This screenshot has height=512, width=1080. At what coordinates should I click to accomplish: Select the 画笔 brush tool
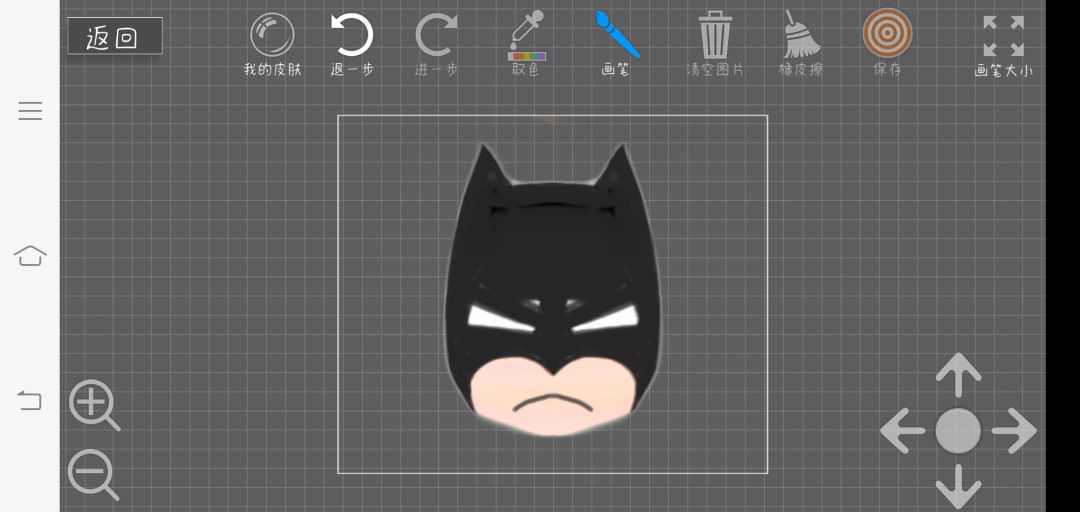click(616, 43)
